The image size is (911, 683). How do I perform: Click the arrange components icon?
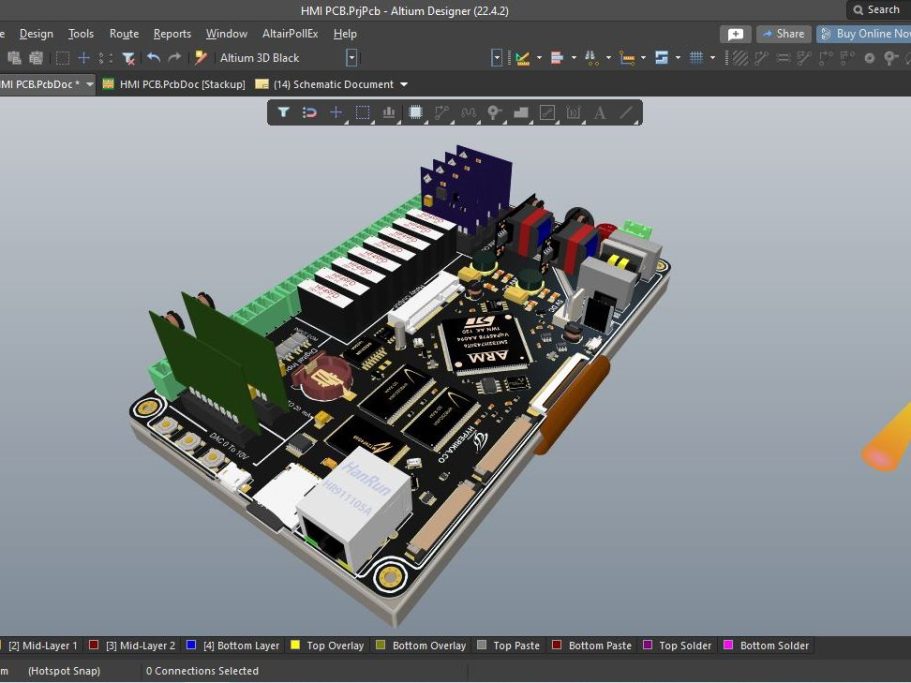[x=591, y=57]
